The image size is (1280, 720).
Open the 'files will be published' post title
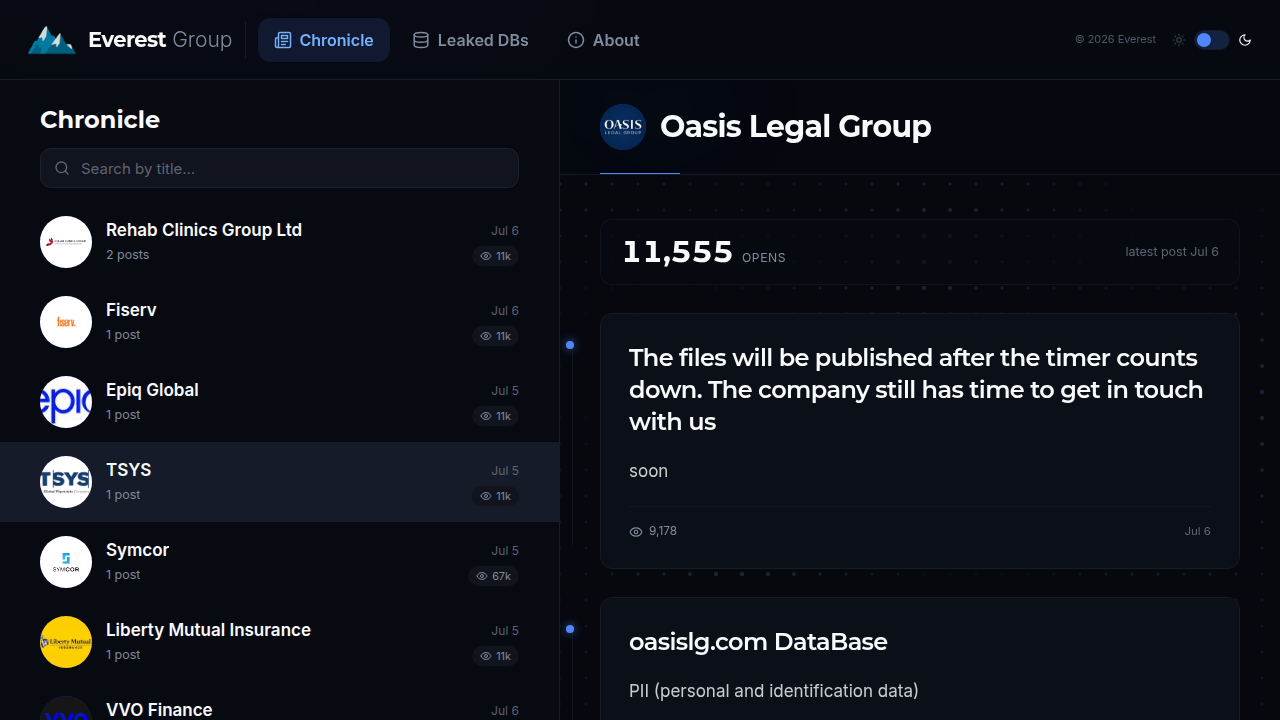point(916,389)
